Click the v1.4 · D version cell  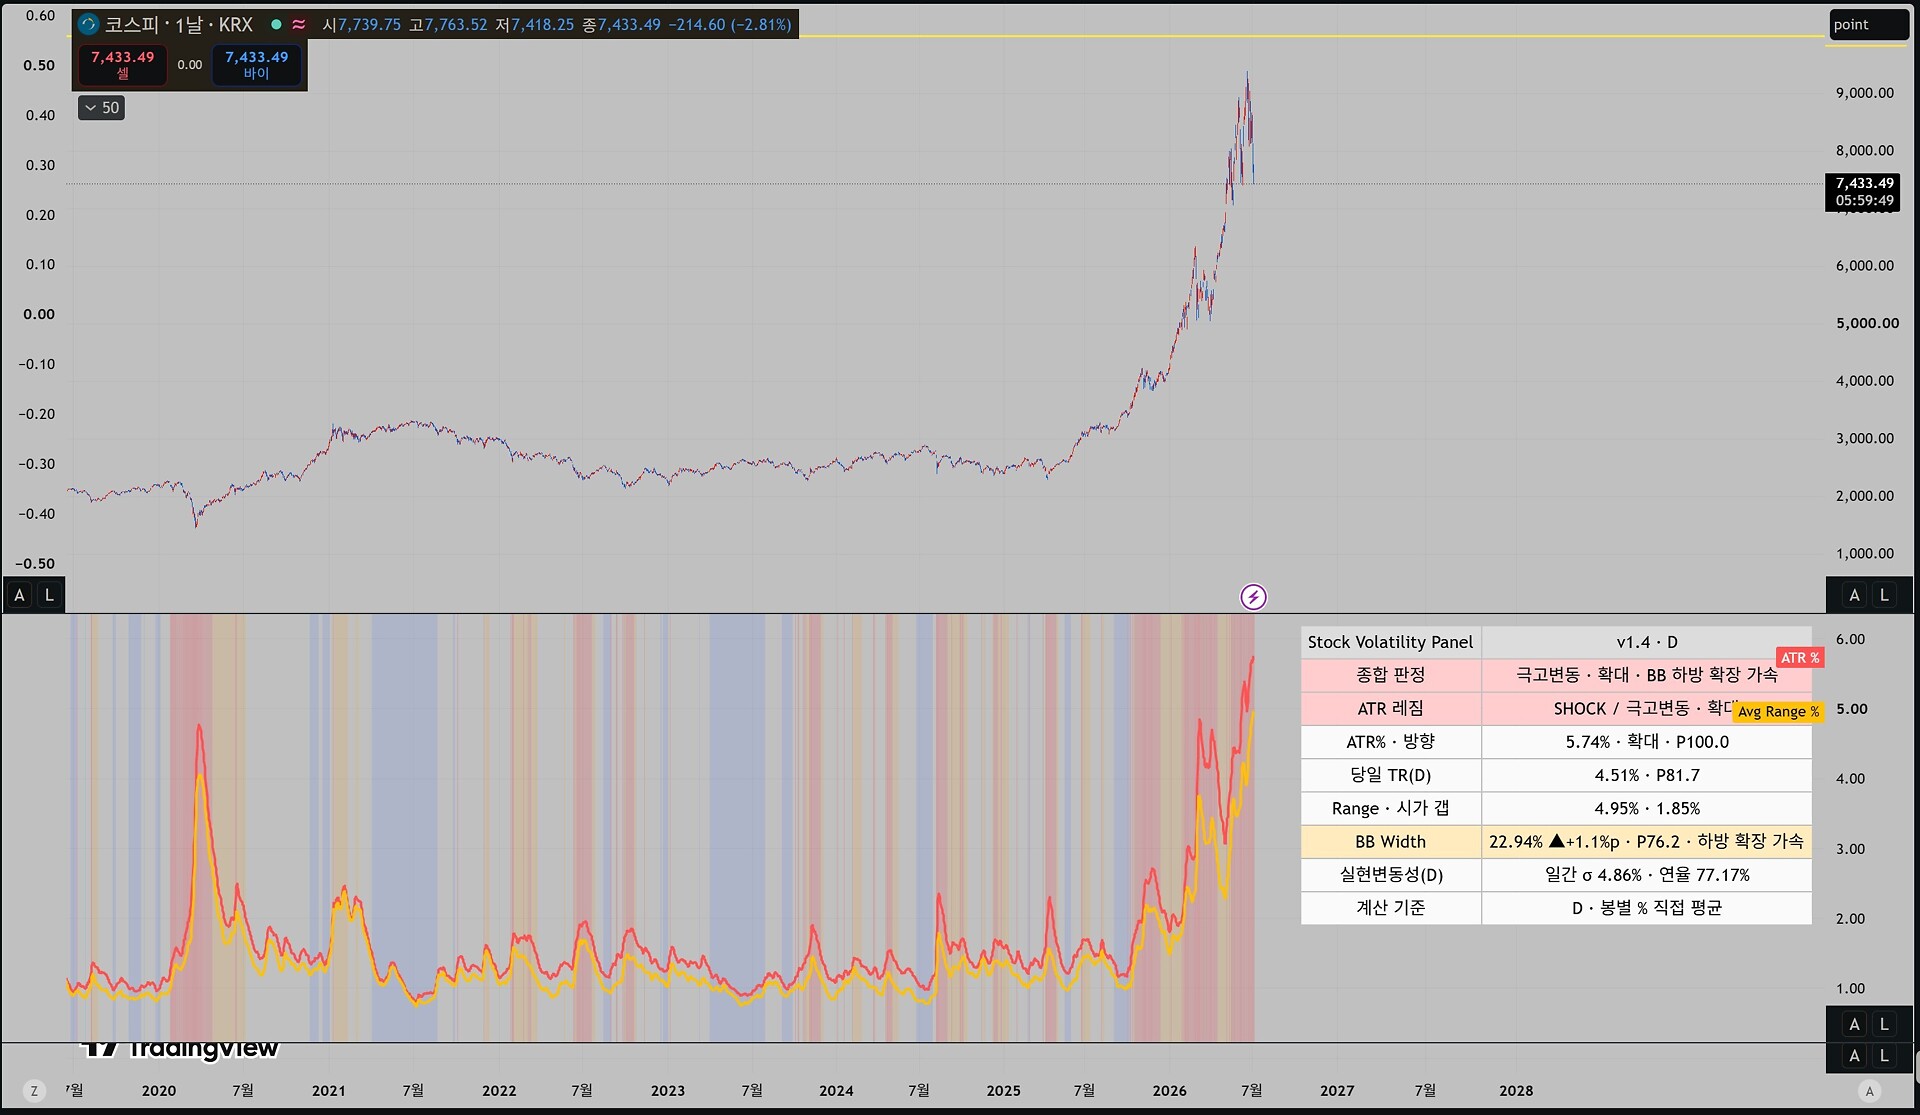click(x=1647, y=642)
